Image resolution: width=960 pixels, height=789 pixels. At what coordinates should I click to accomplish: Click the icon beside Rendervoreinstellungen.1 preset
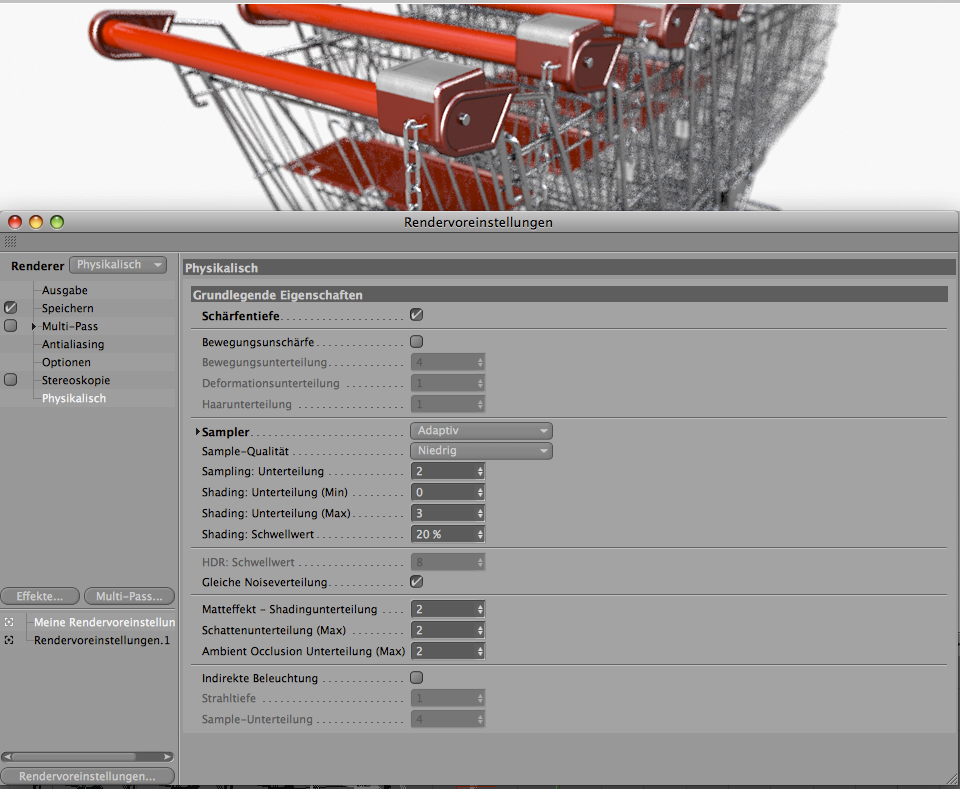pos(9,640)
